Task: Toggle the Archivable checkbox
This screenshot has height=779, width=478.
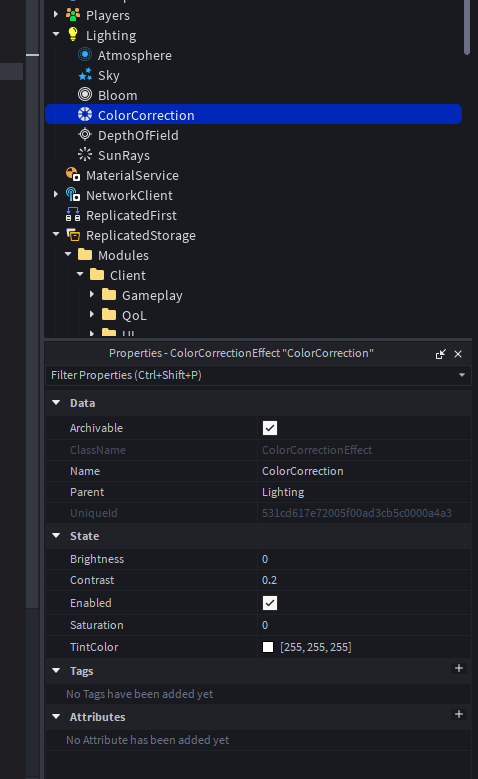Action: pyautogui.click(x=270, y=428)
